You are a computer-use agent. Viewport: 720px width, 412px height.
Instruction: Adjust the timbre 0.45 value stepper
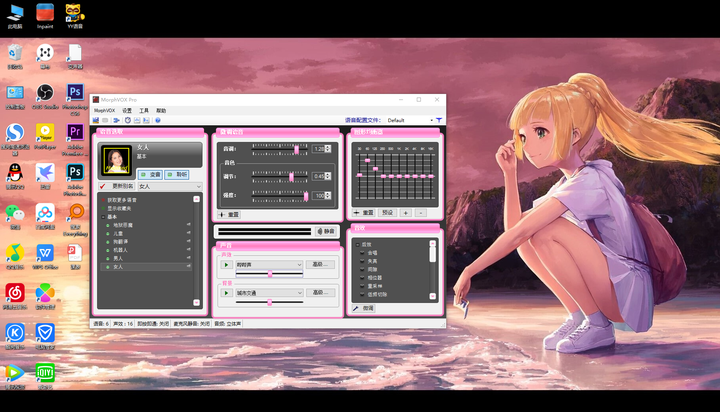328,176
